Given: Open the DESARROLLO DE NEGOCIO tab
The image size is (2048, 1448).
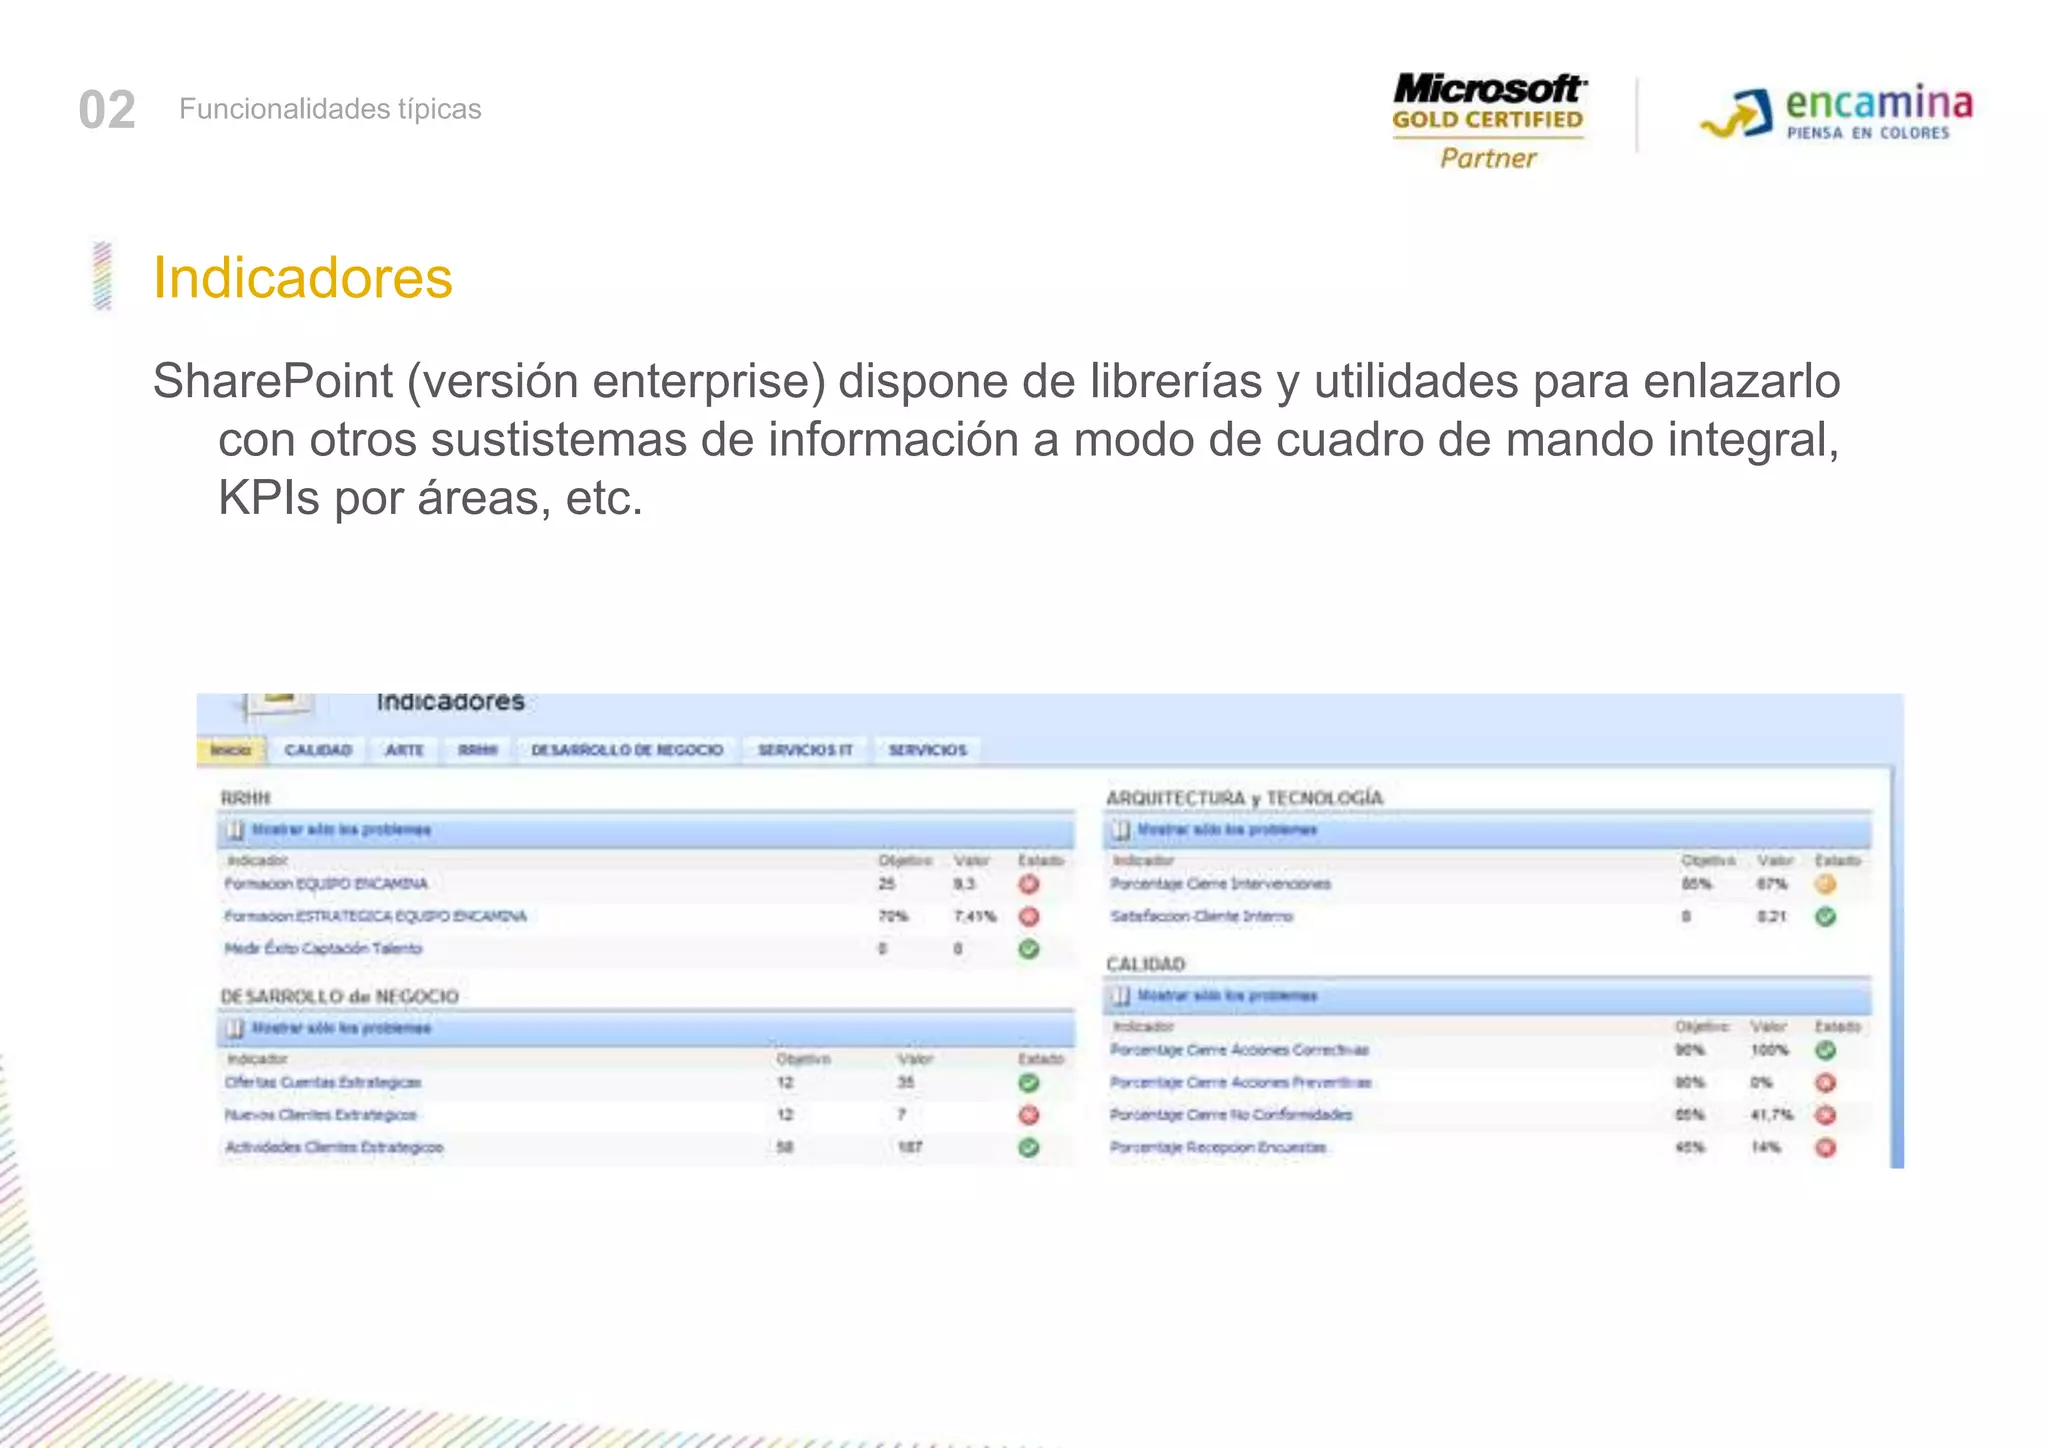Looking at the screenshot, I should point(627,750).
